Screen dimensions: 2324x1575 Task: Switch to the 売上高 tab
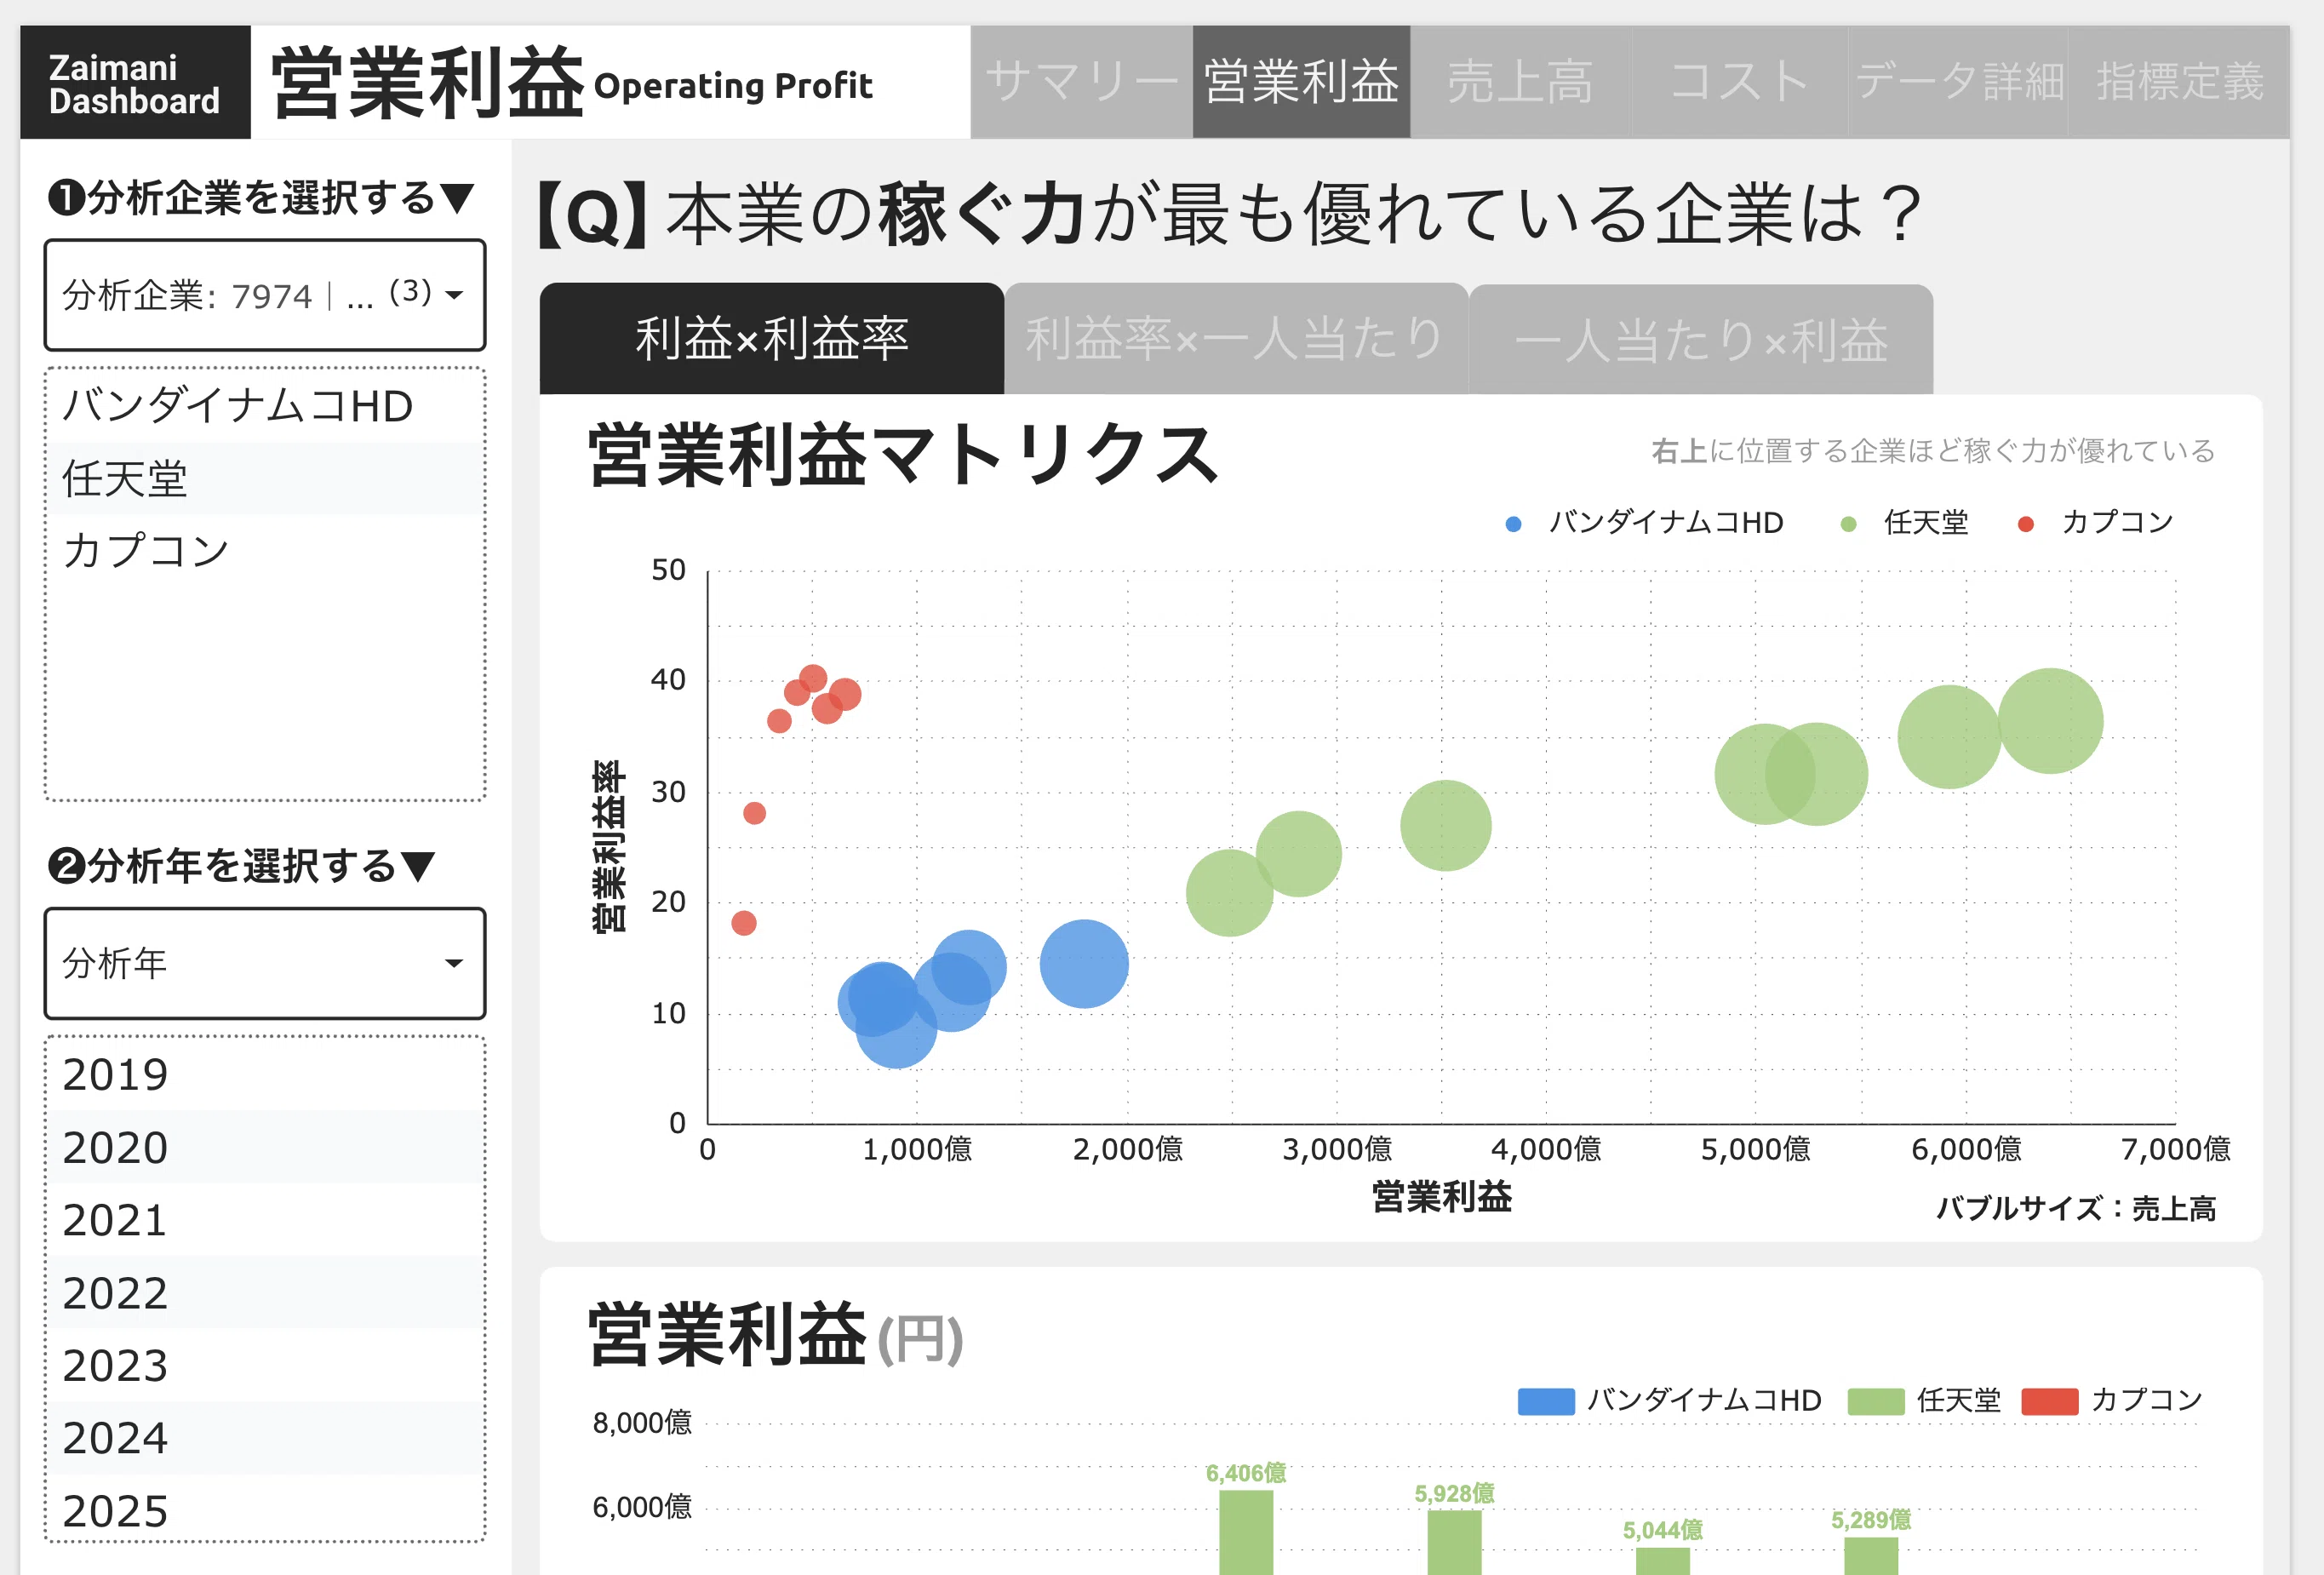(x=1520, y=82)
